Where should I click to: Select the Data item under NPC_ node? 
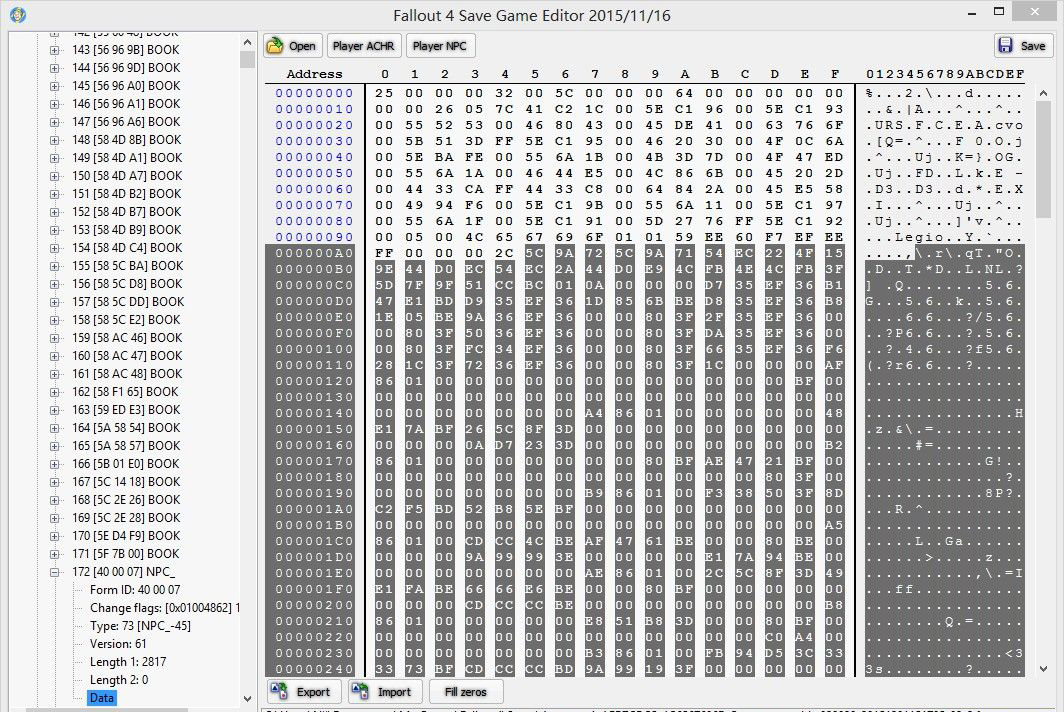(x=102, y=698)
